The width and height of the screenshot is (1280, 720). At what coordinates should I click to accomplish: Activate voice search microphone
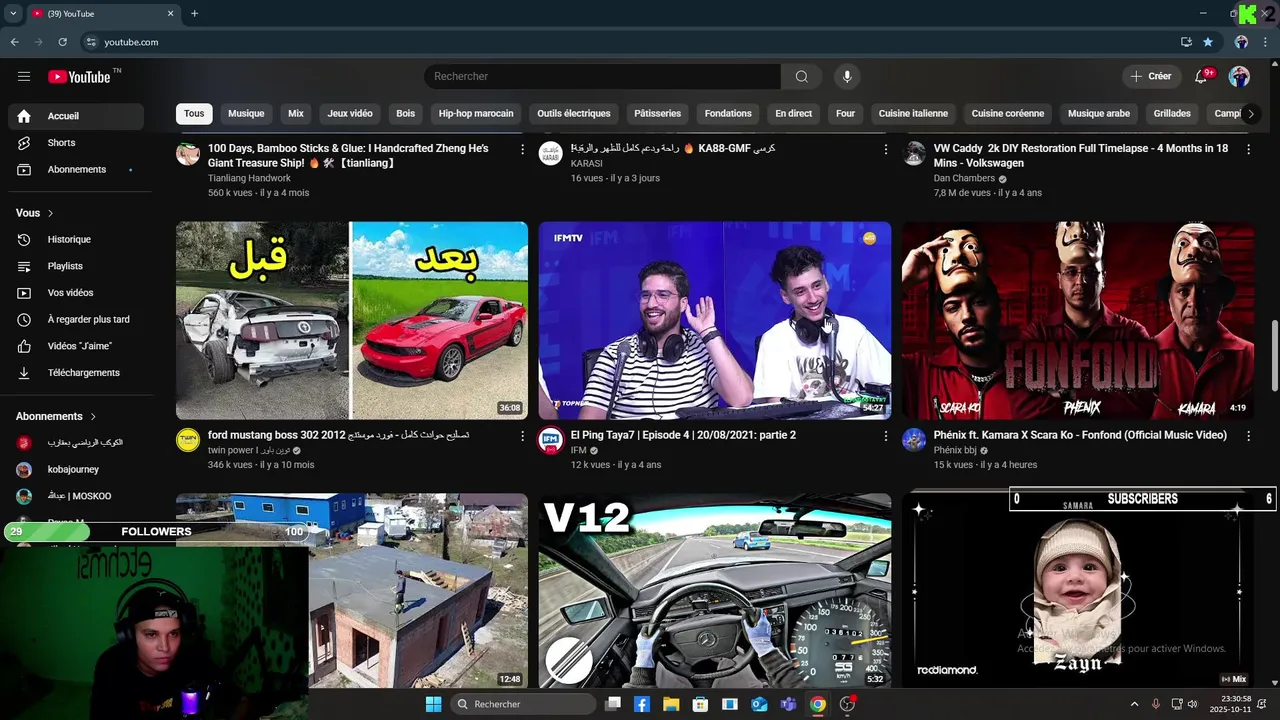pos(847,77)
